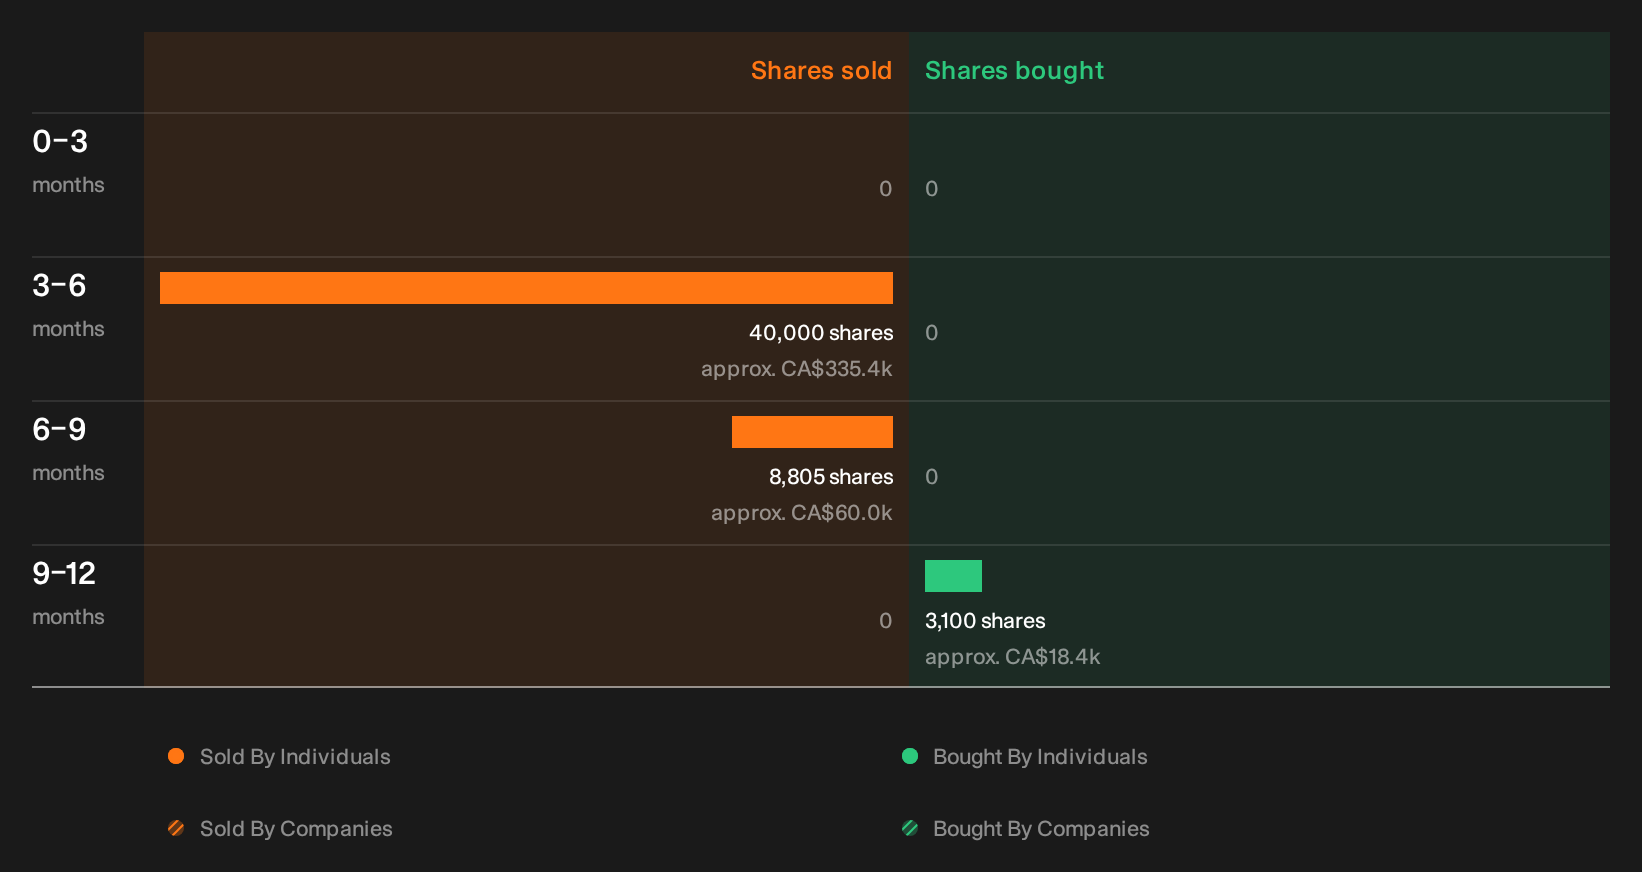Click shares bought zero in 3-6 months row
1642x872 pixels.
(932, 333)
